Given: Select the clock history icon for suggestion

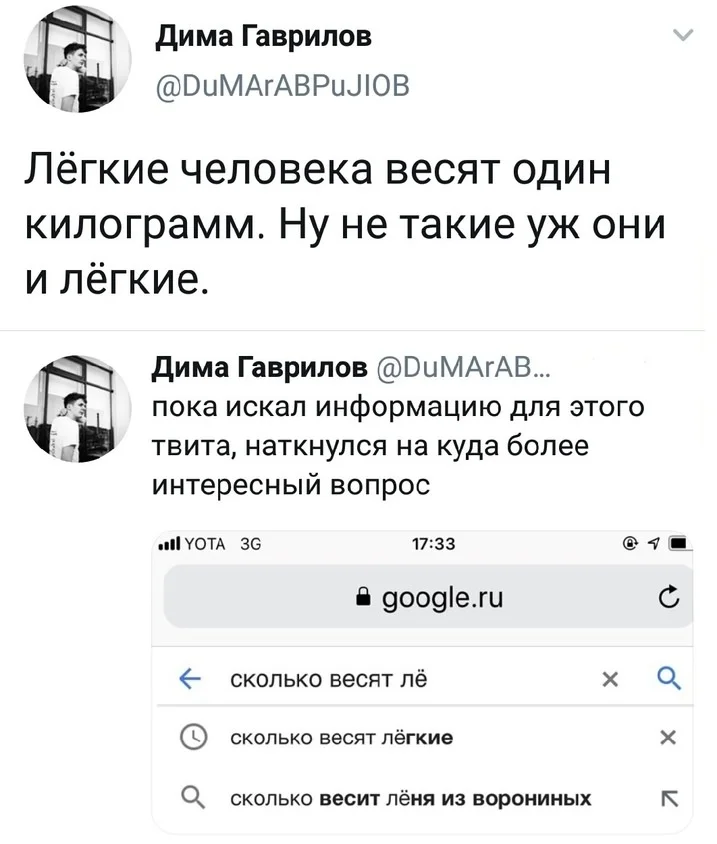Looking at the screenshot, I should tap(193, 737).
